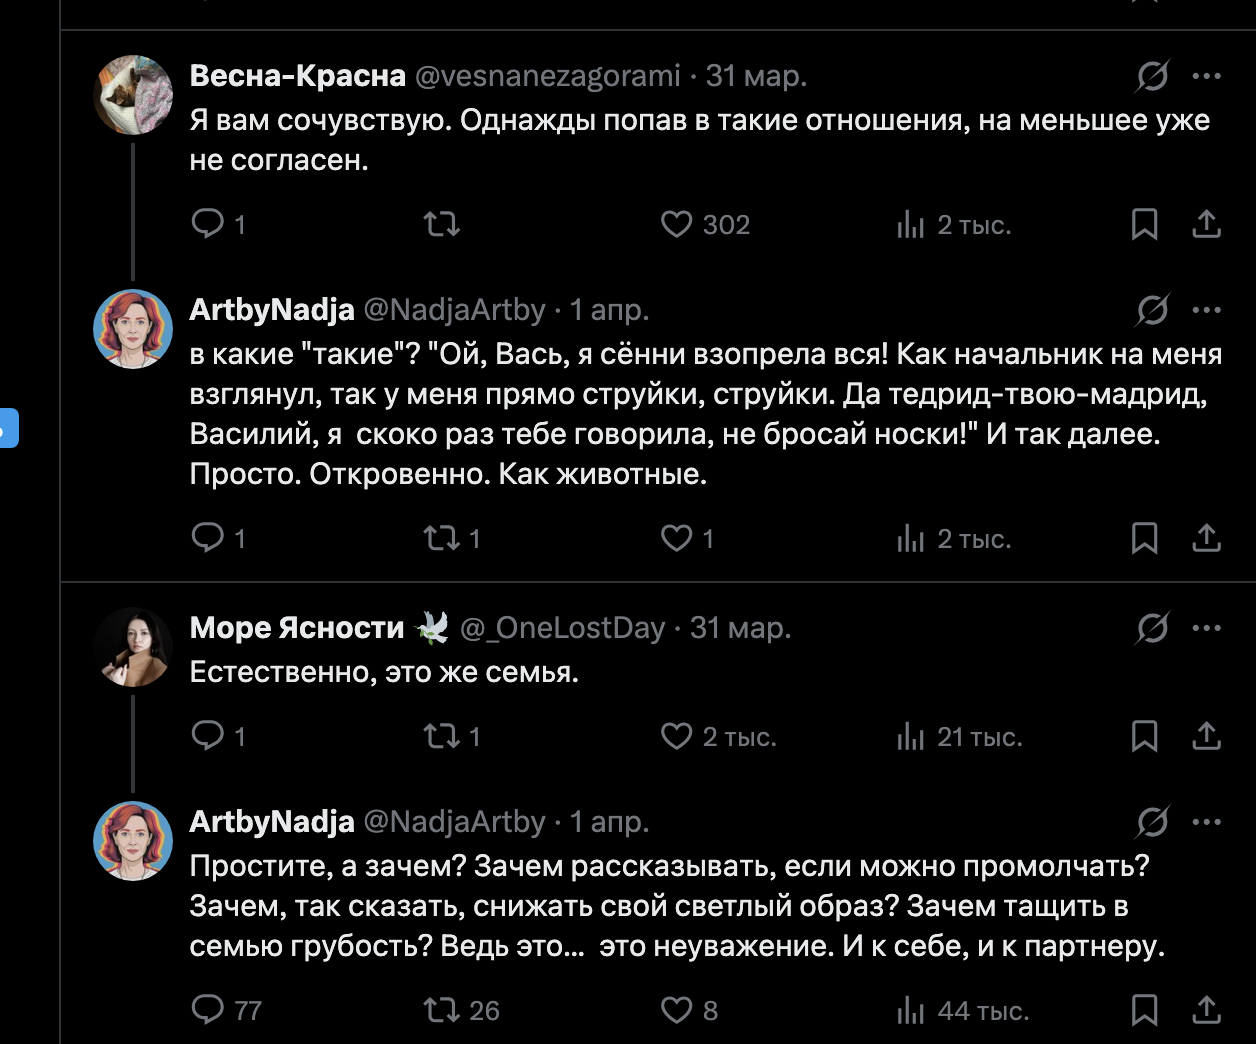Bookmark Весна-Красна's tweet
Viewport: 1256px width, 1044px height.
[1144, 225]
